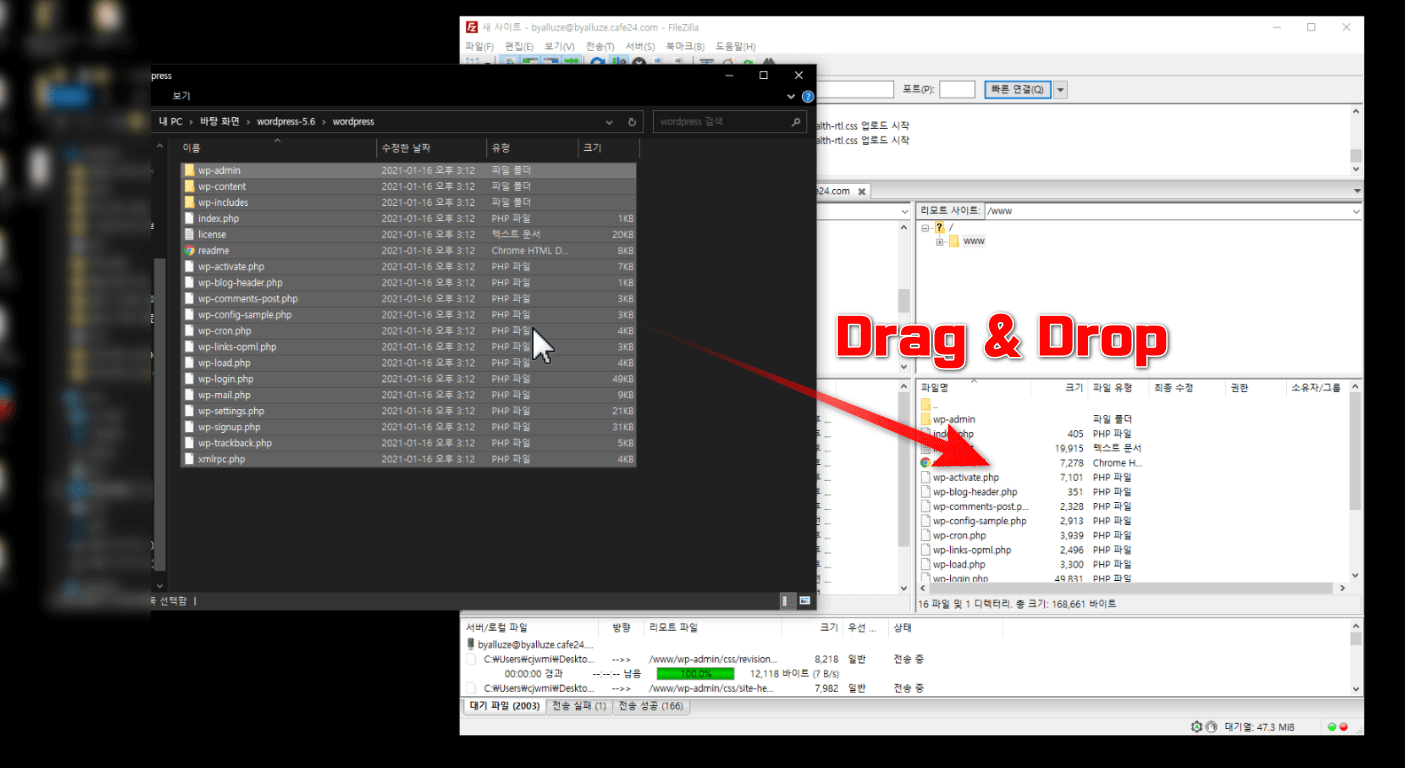Screen dimensions: 1405x768
Task: Click the queue settings gear icon in status bar
Action: [1196, 727]
